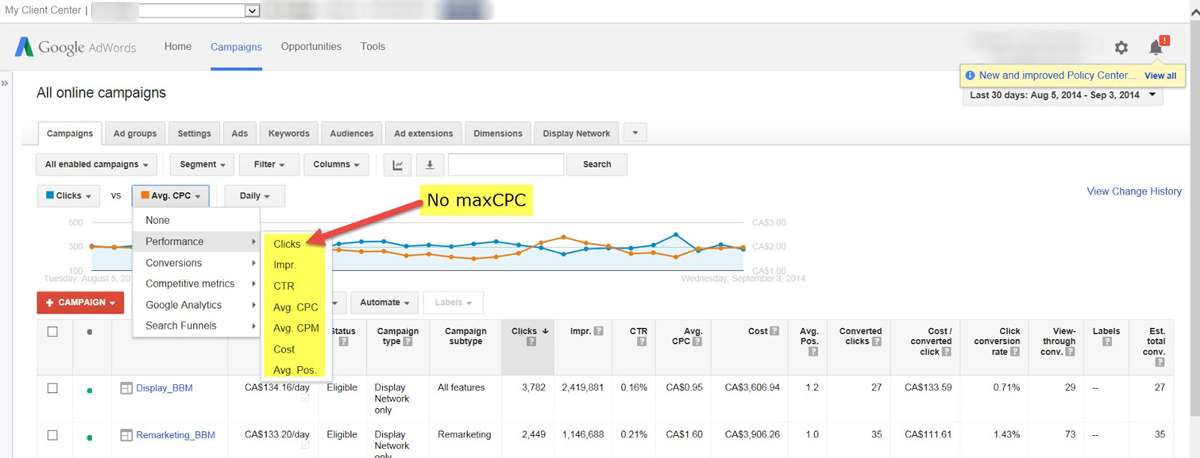Screen dimensions: 1200x458
Task: Toggle chart display icon
Action: click(x=398, y=165)
